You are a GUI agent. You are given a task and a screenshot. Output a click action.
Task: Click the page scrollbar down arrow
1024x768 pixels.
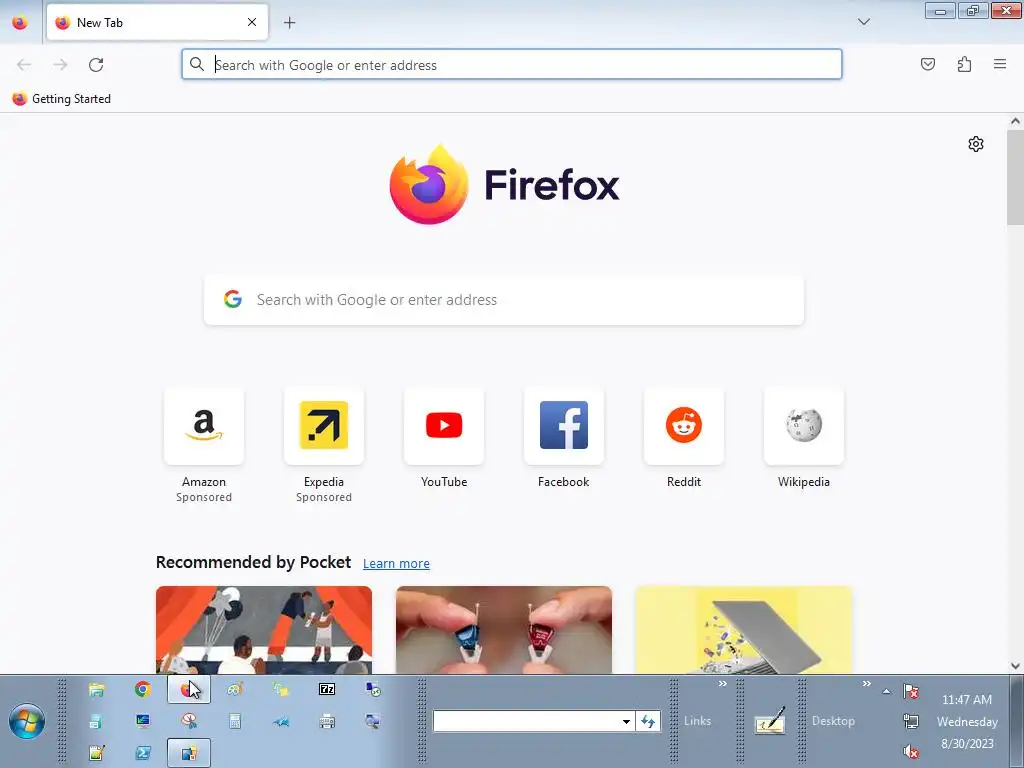1015,666
